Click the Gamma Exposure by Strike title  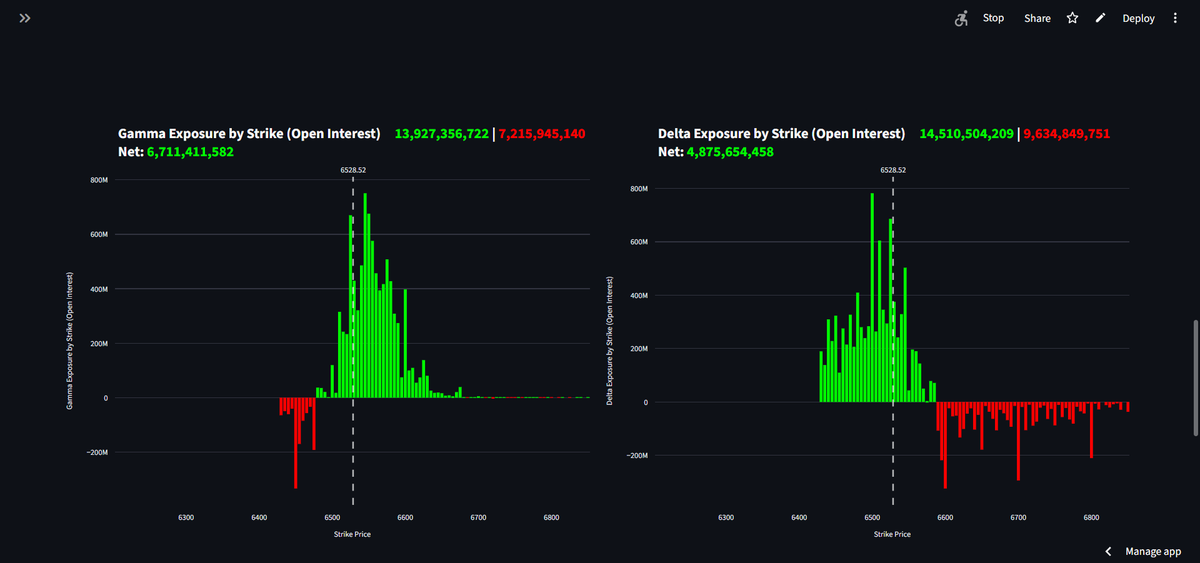pos(249,133)
